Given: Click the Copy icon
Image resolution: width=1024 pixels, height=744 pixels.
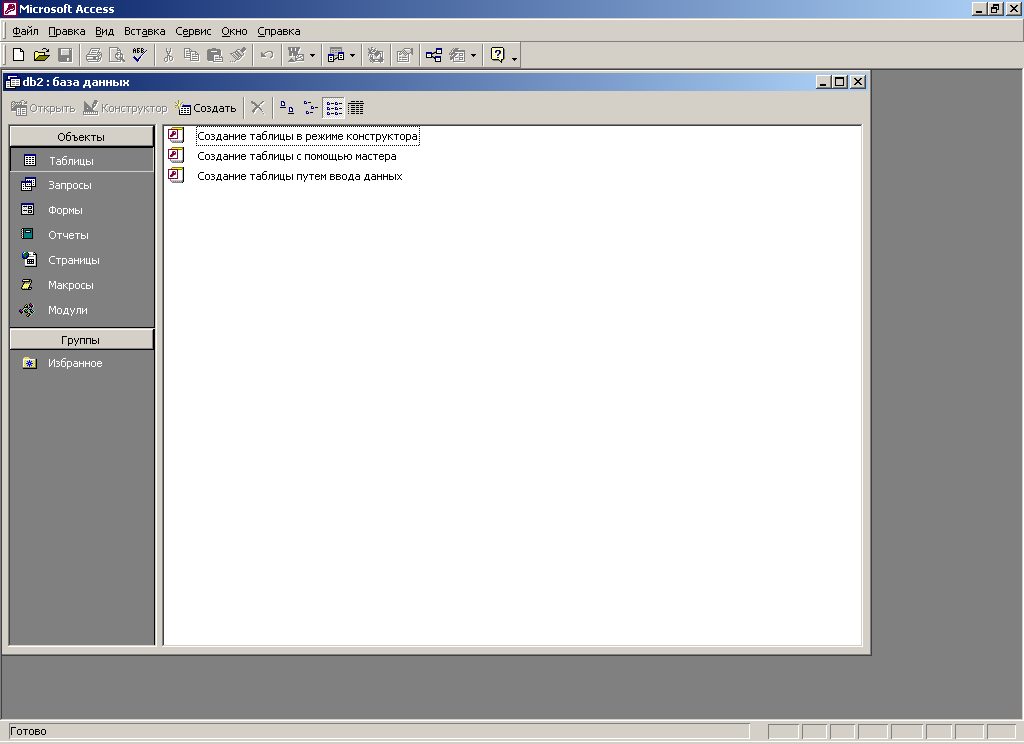Looking at the screenshot, I should (191, 56).
